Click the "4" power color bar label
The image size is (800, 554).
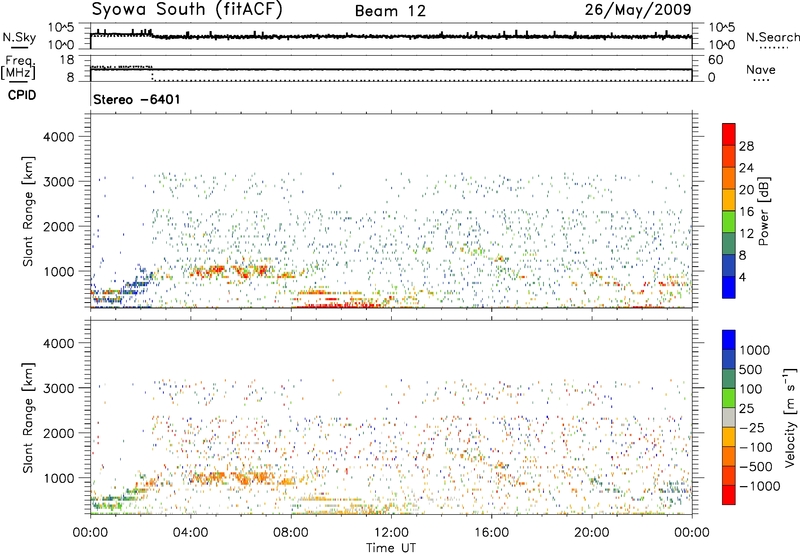click(742, 278)
